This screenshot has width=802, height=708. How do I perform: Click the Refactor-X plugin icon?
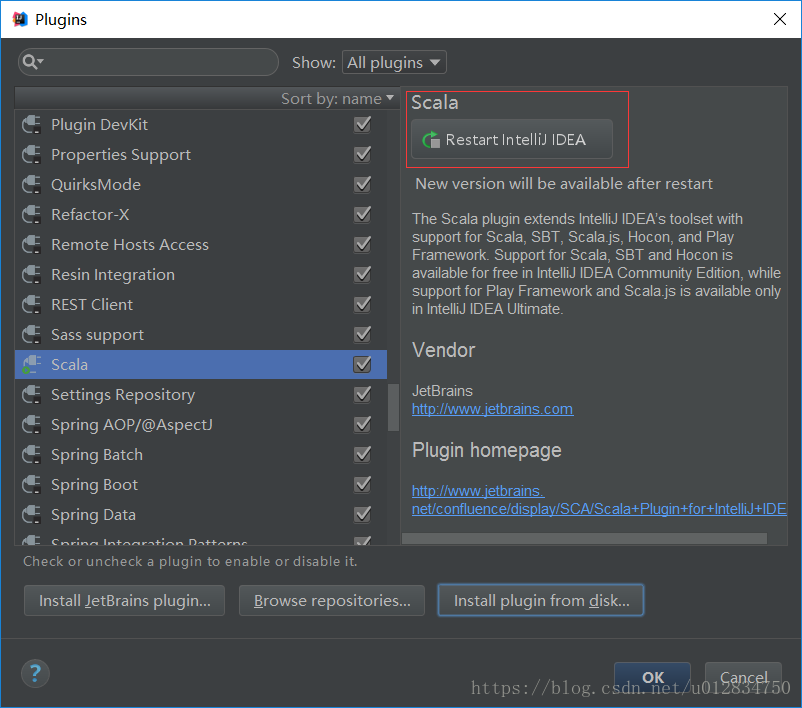point(32,214)
